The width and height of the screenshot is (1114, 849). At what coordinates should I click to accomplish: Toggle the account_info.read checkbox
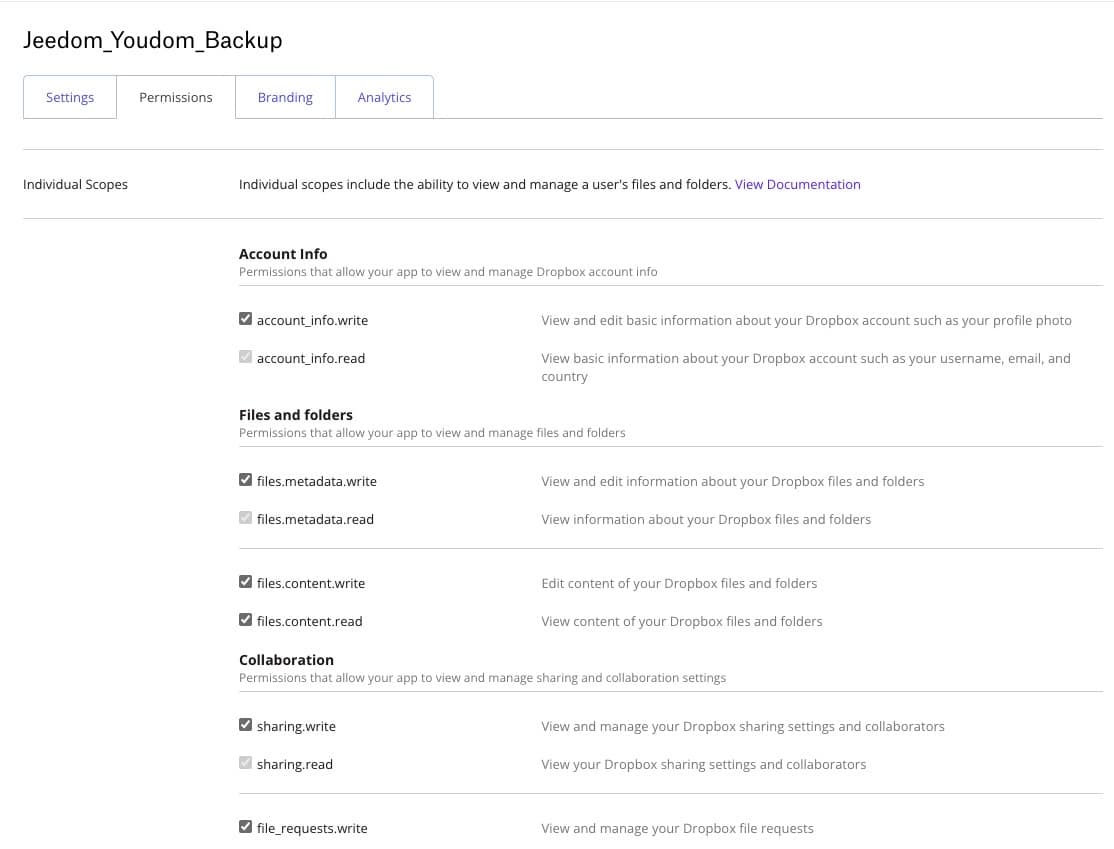tap(246, 357)
